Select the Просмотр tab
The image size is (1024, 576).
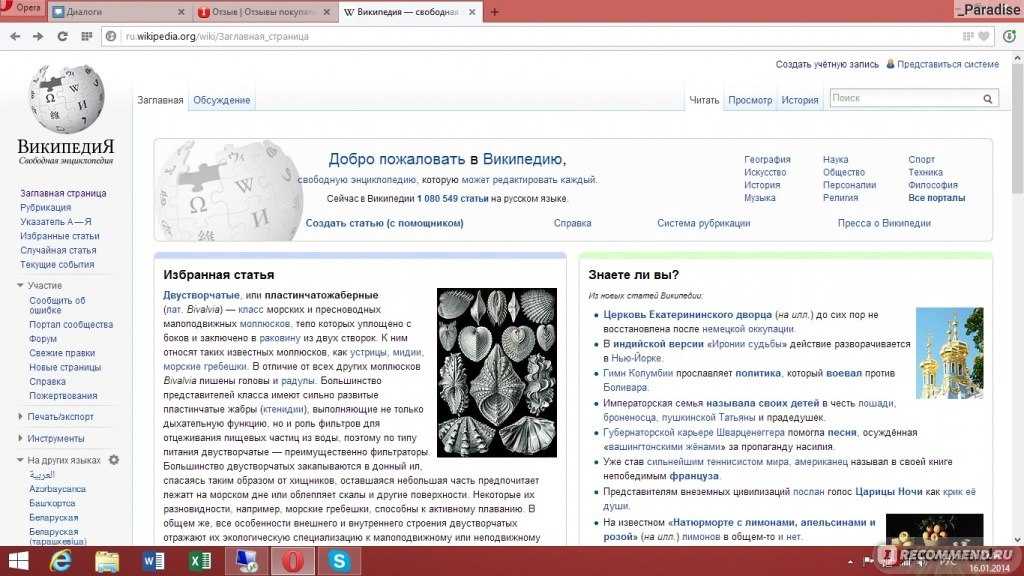click(750, 100)
